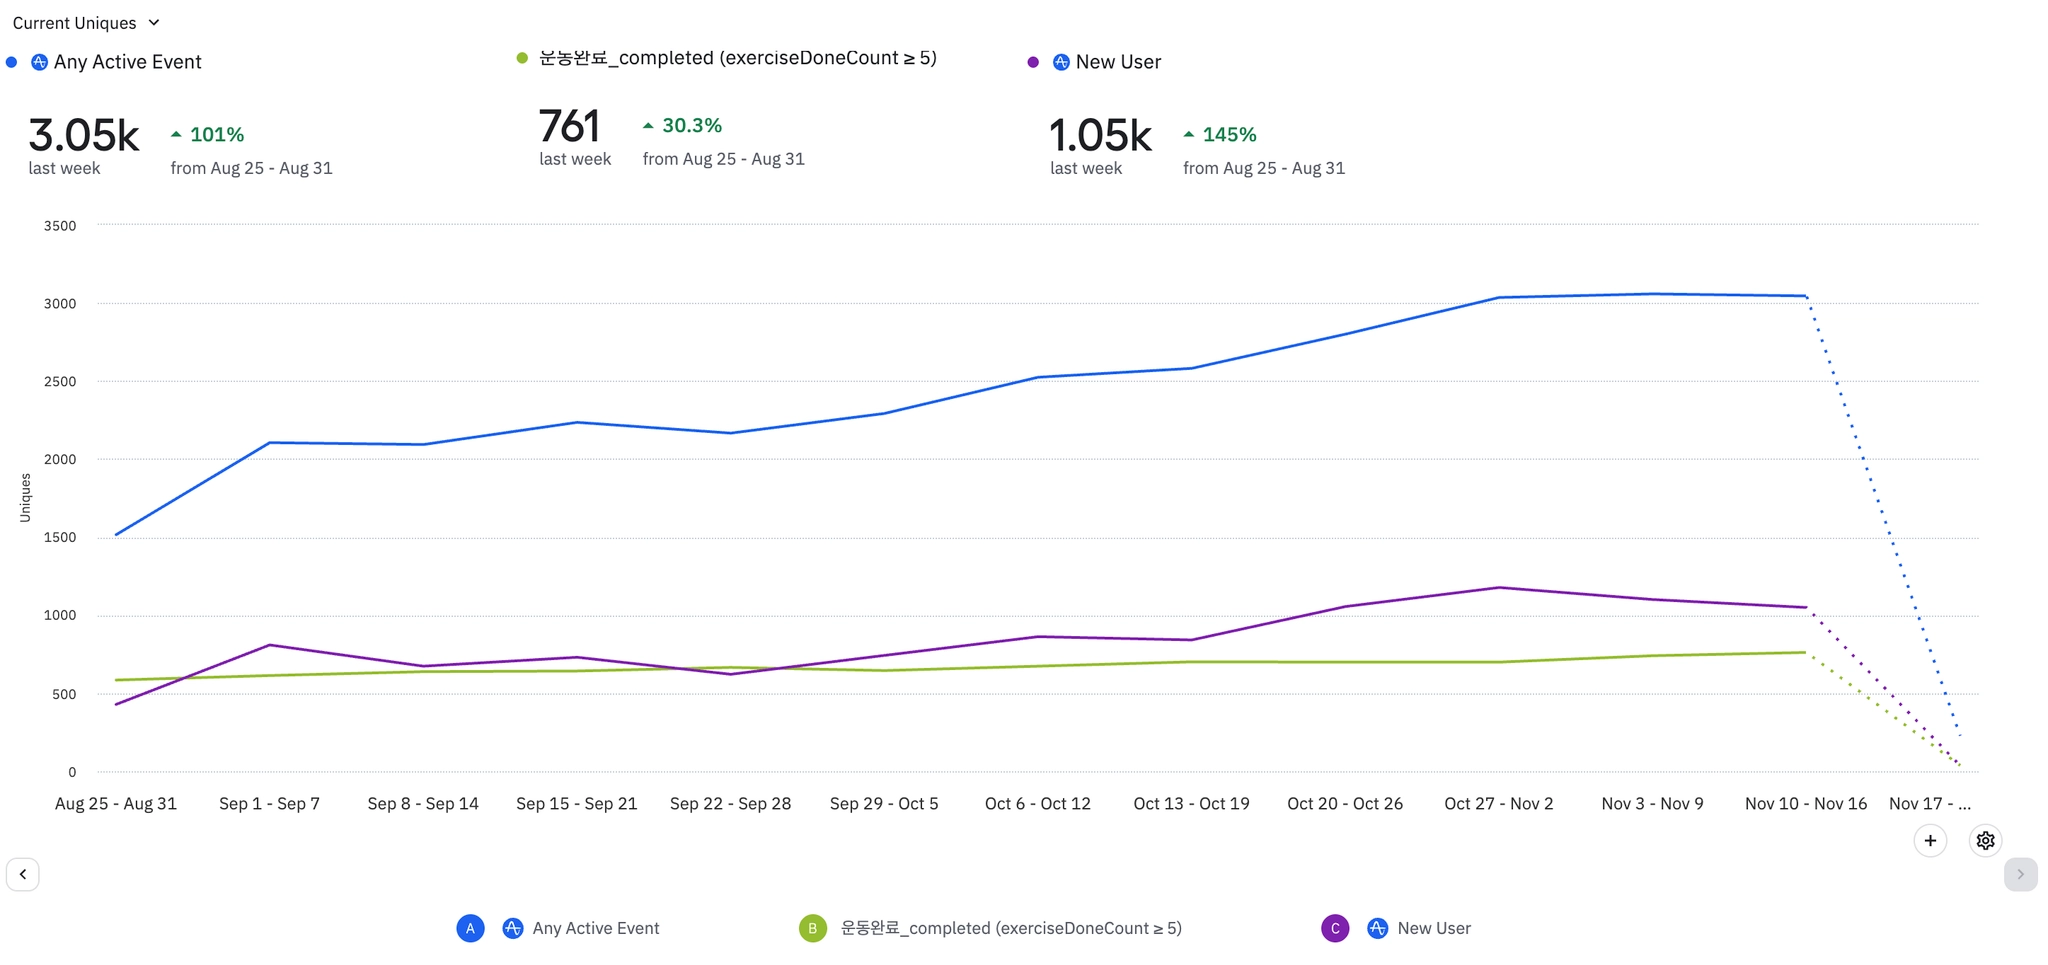
Task: Click the Amplitude icon beside bottom New User
Action: pyautogui.click(x=1377, y=928)
